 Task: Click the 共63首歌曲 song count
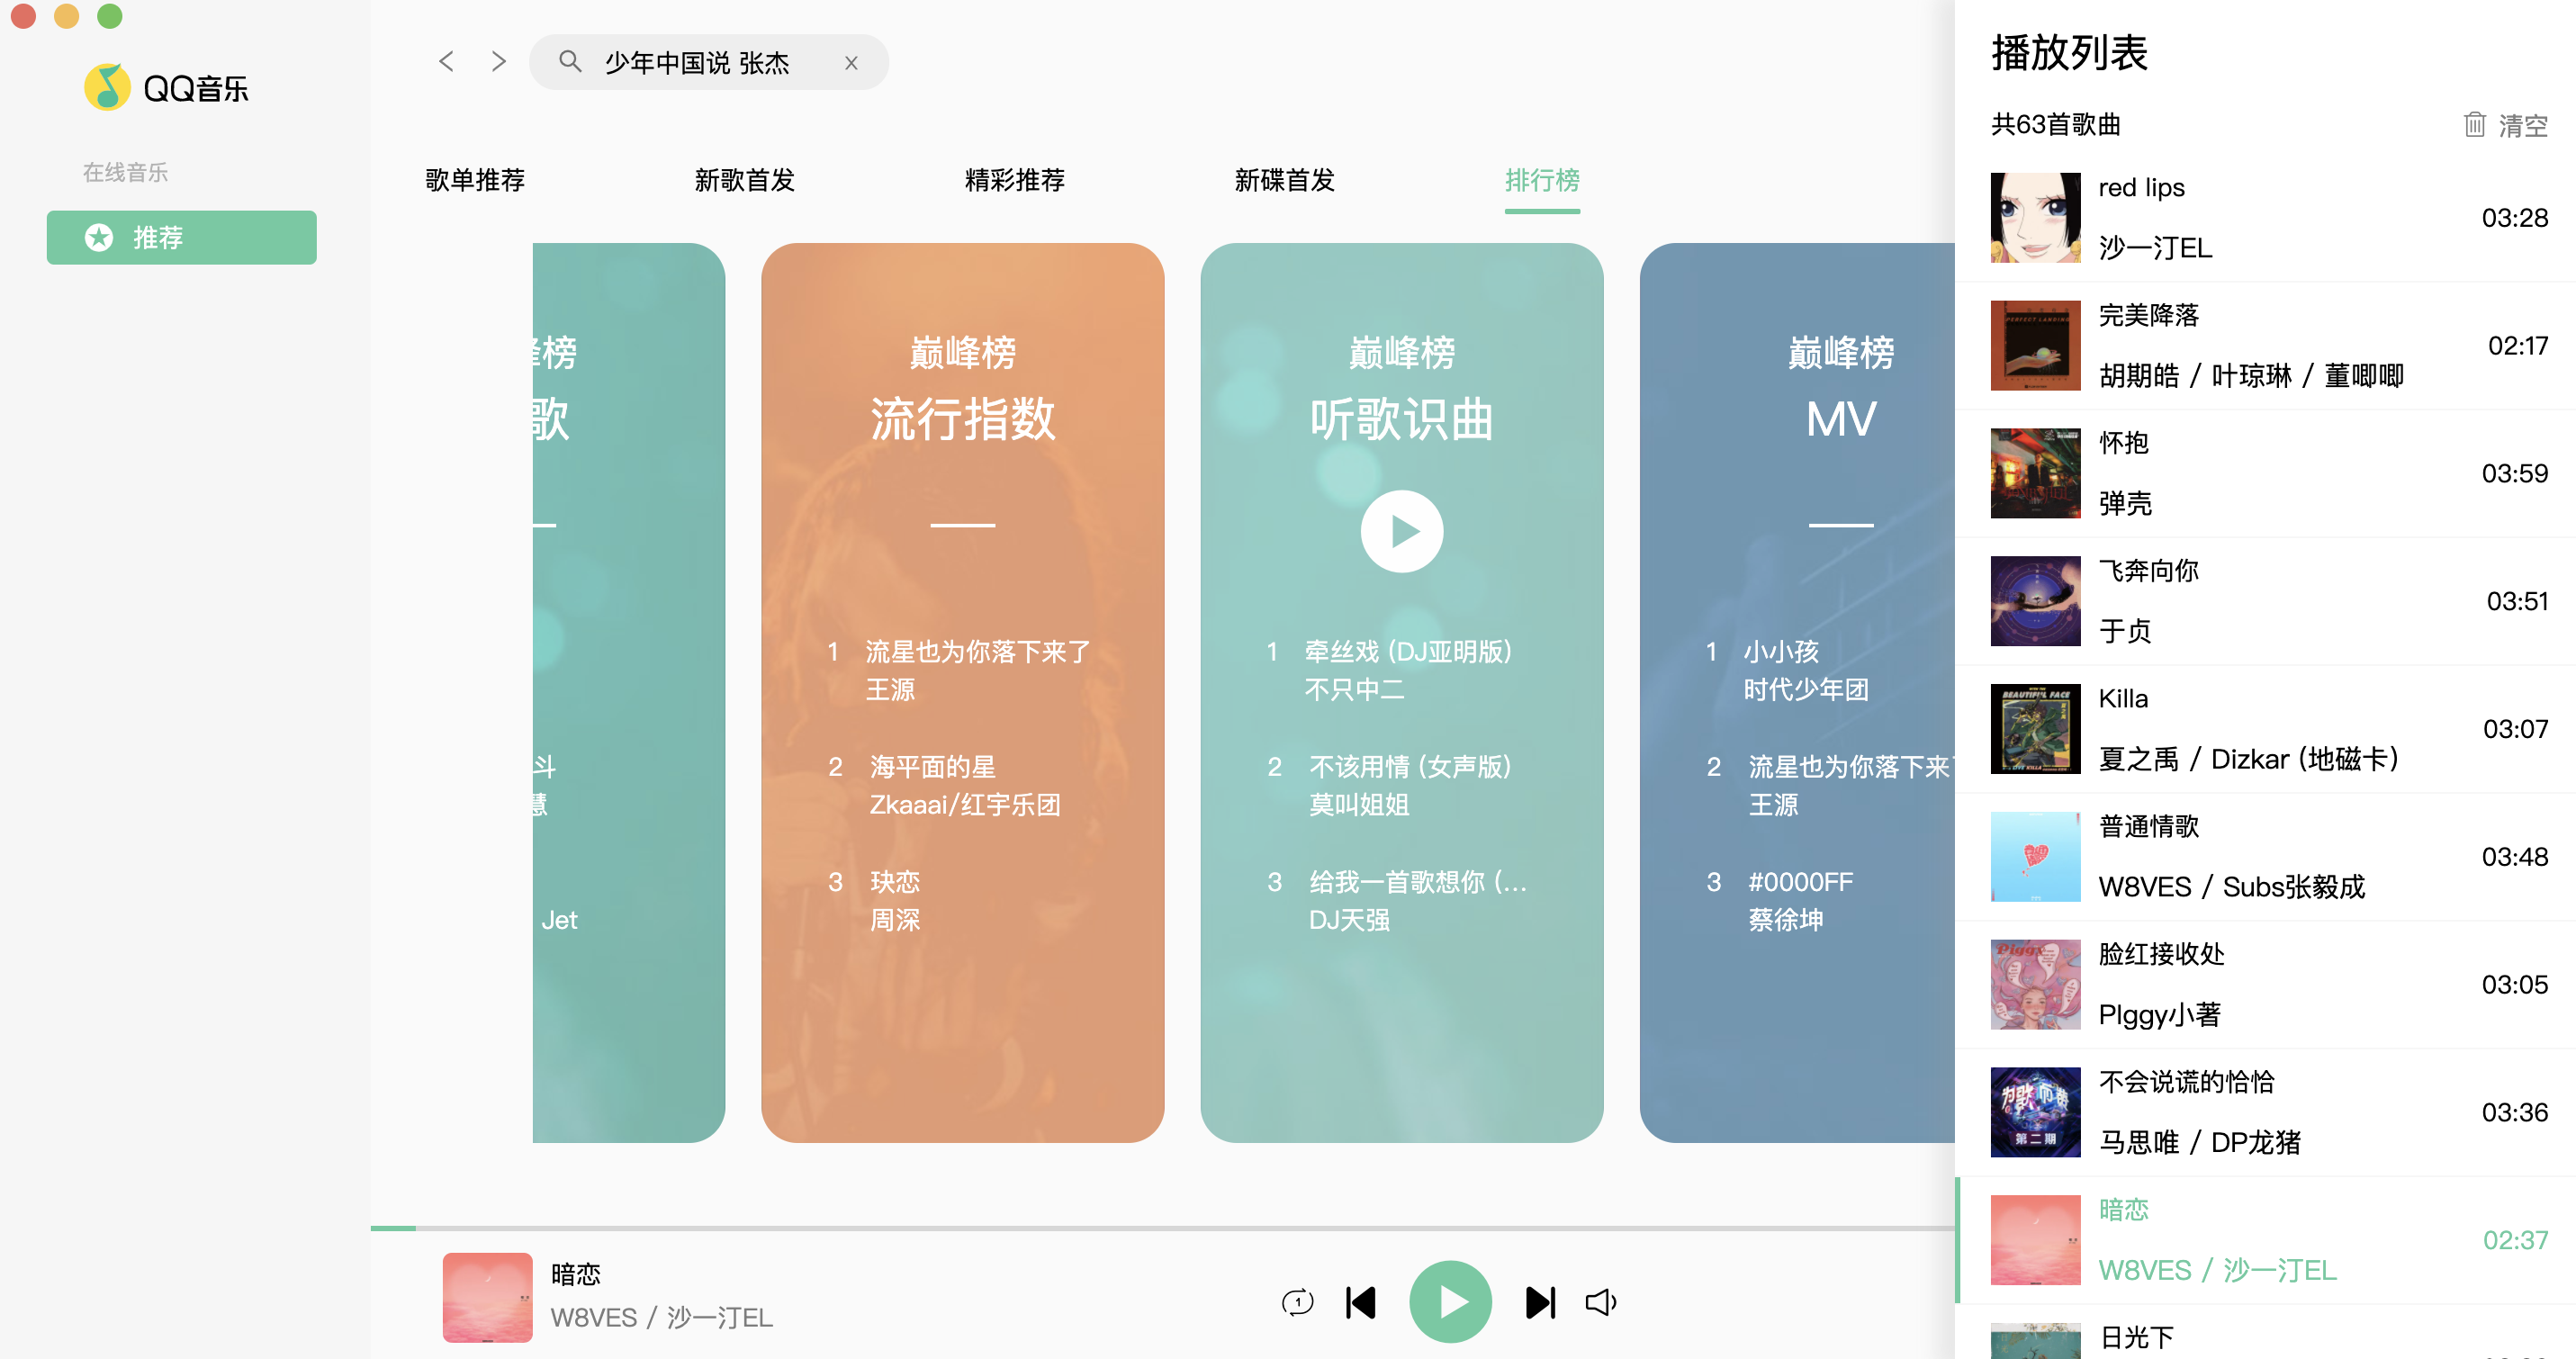pos(2055,124)
